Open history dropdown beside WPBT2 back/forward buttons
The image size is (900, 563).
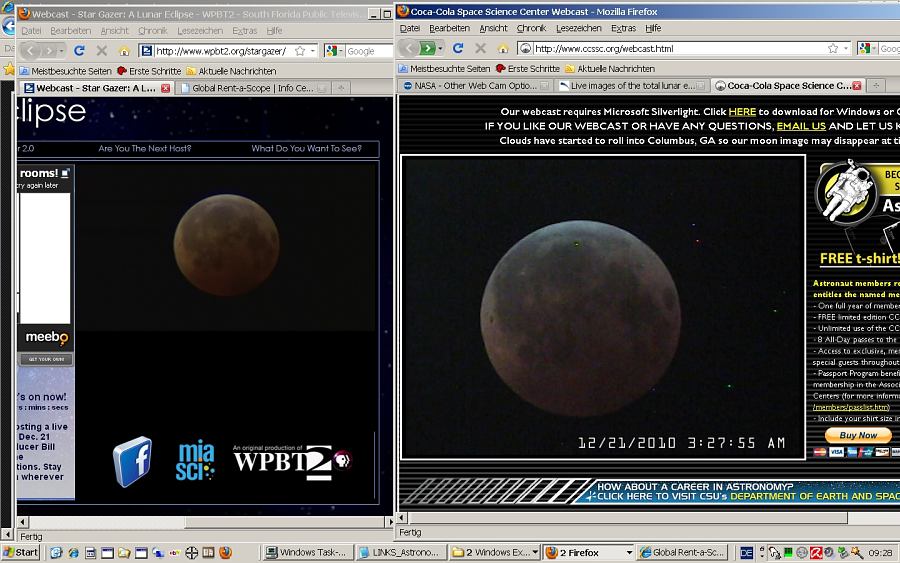[61, 51]
